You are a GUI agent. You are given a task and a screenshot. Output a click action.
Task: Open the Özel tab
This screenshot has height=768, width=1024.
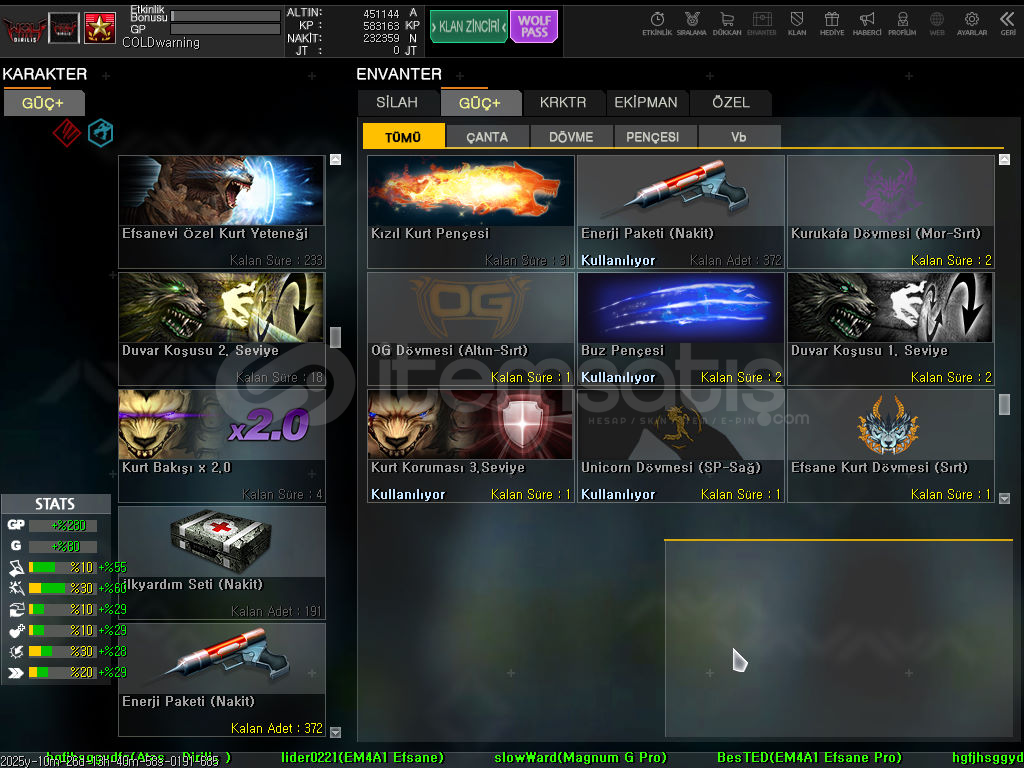[731, 103]
